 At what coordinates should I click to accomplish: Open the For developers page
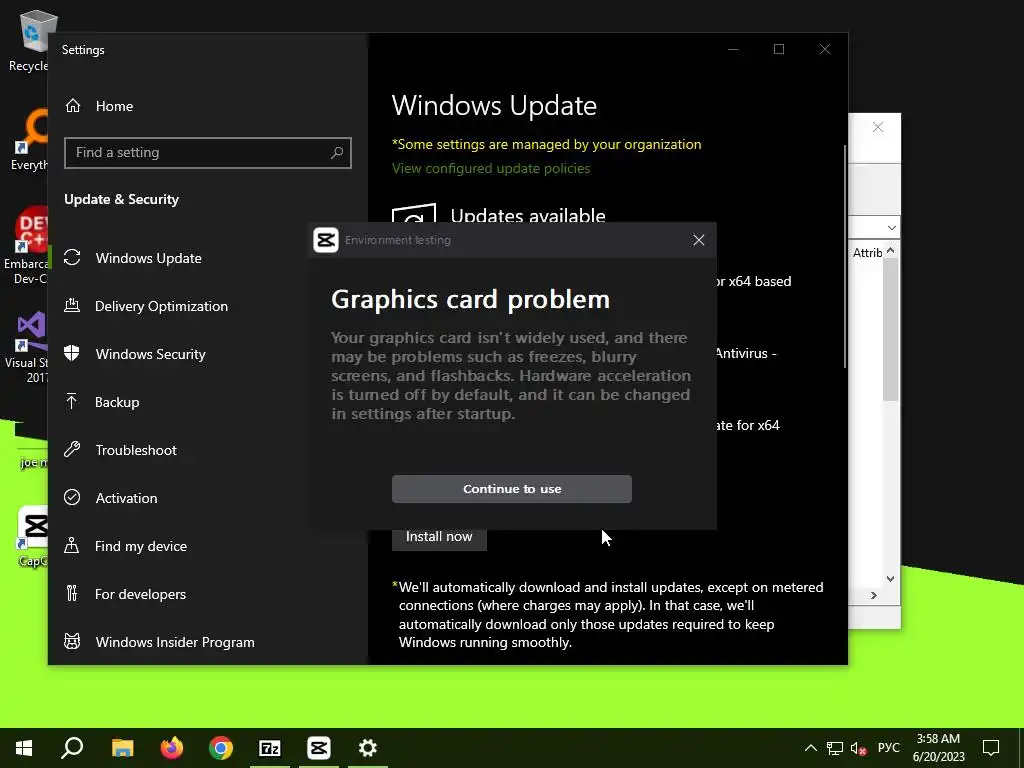point(140,594)
